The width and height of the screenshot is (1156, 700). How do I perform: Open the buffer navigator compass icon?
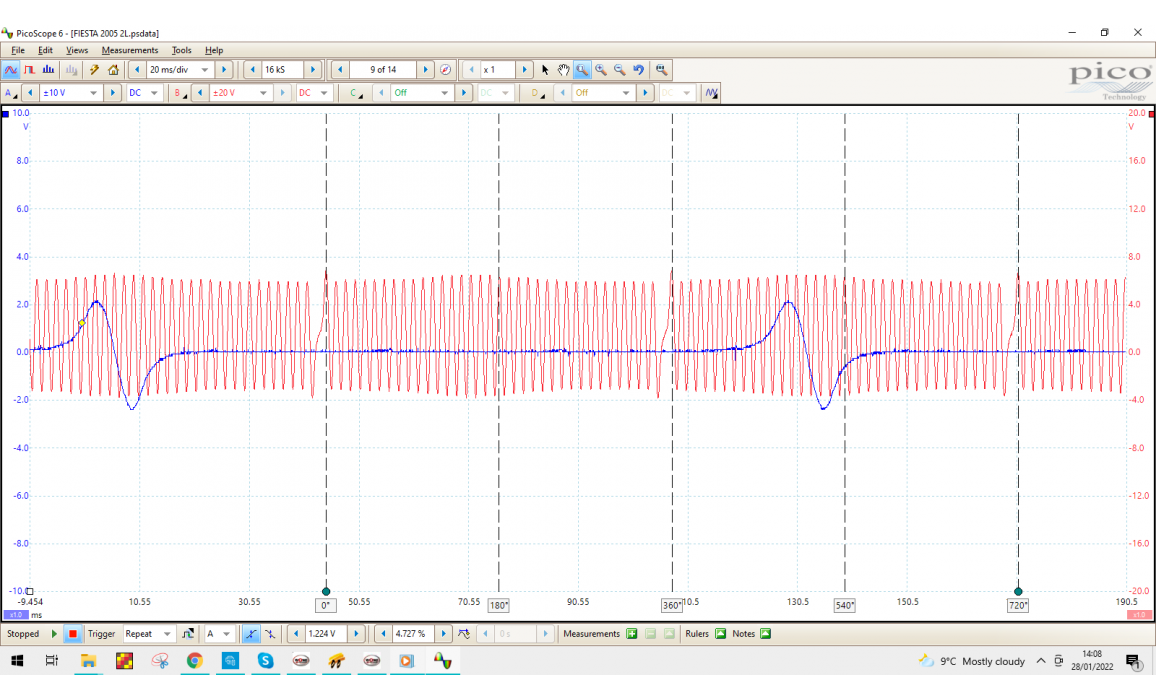(x=445, y=70)
